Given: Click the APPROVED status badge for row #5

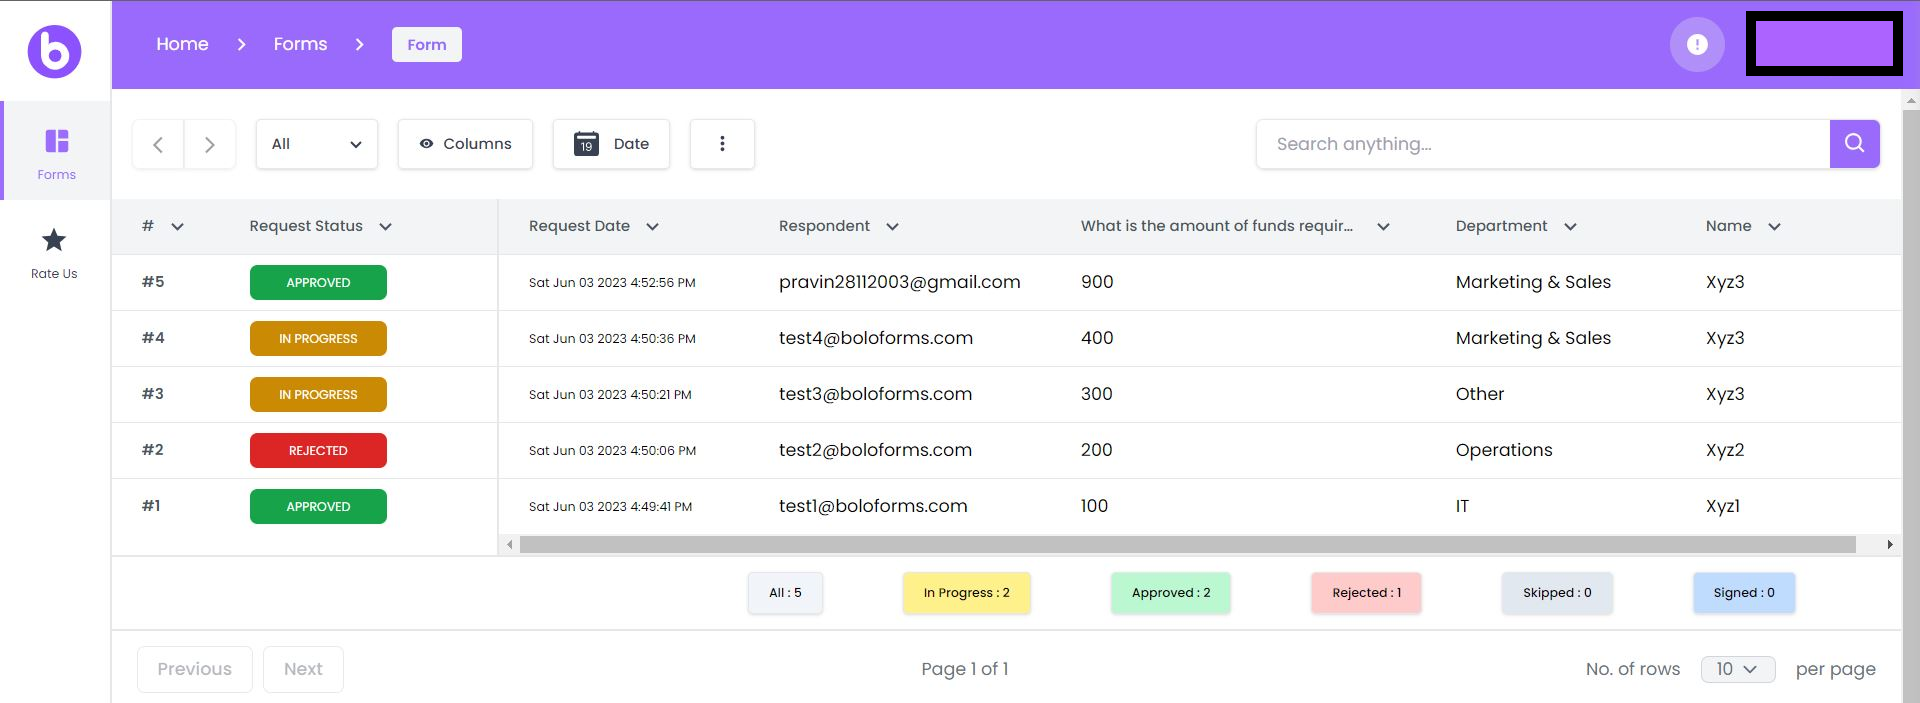Looking at the screenshot, I should pyautogui.click(x=318, y=283).
